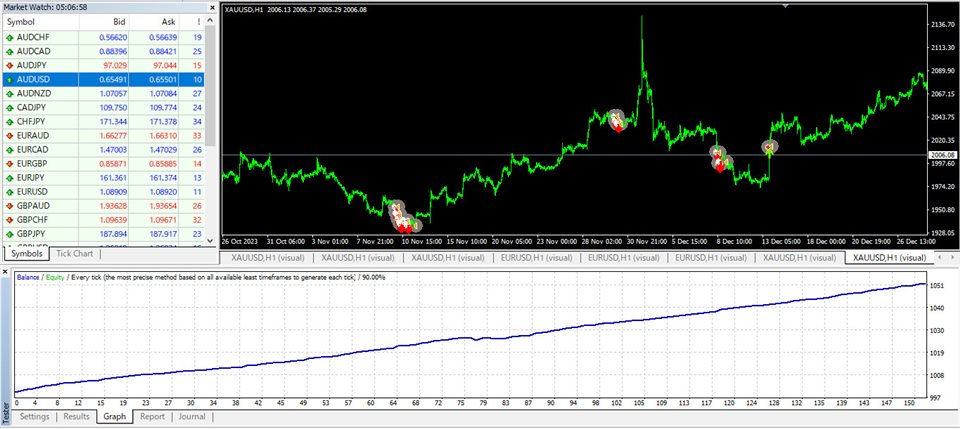The width and height of the screenshot is (960, 429).
Task: Click CHFJPY bid 171.344
Action: click(113, 122)
